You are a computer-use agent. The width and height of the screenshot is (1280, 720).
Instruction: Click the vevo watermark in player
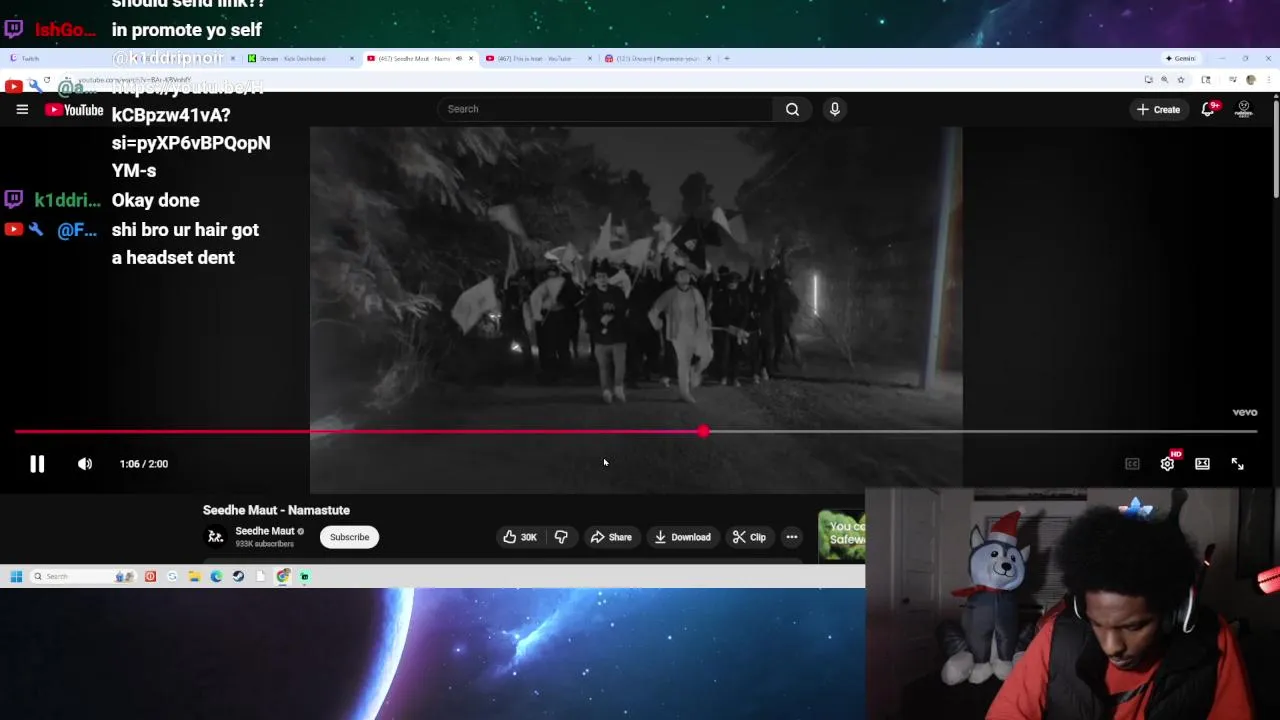point(1244,412)
